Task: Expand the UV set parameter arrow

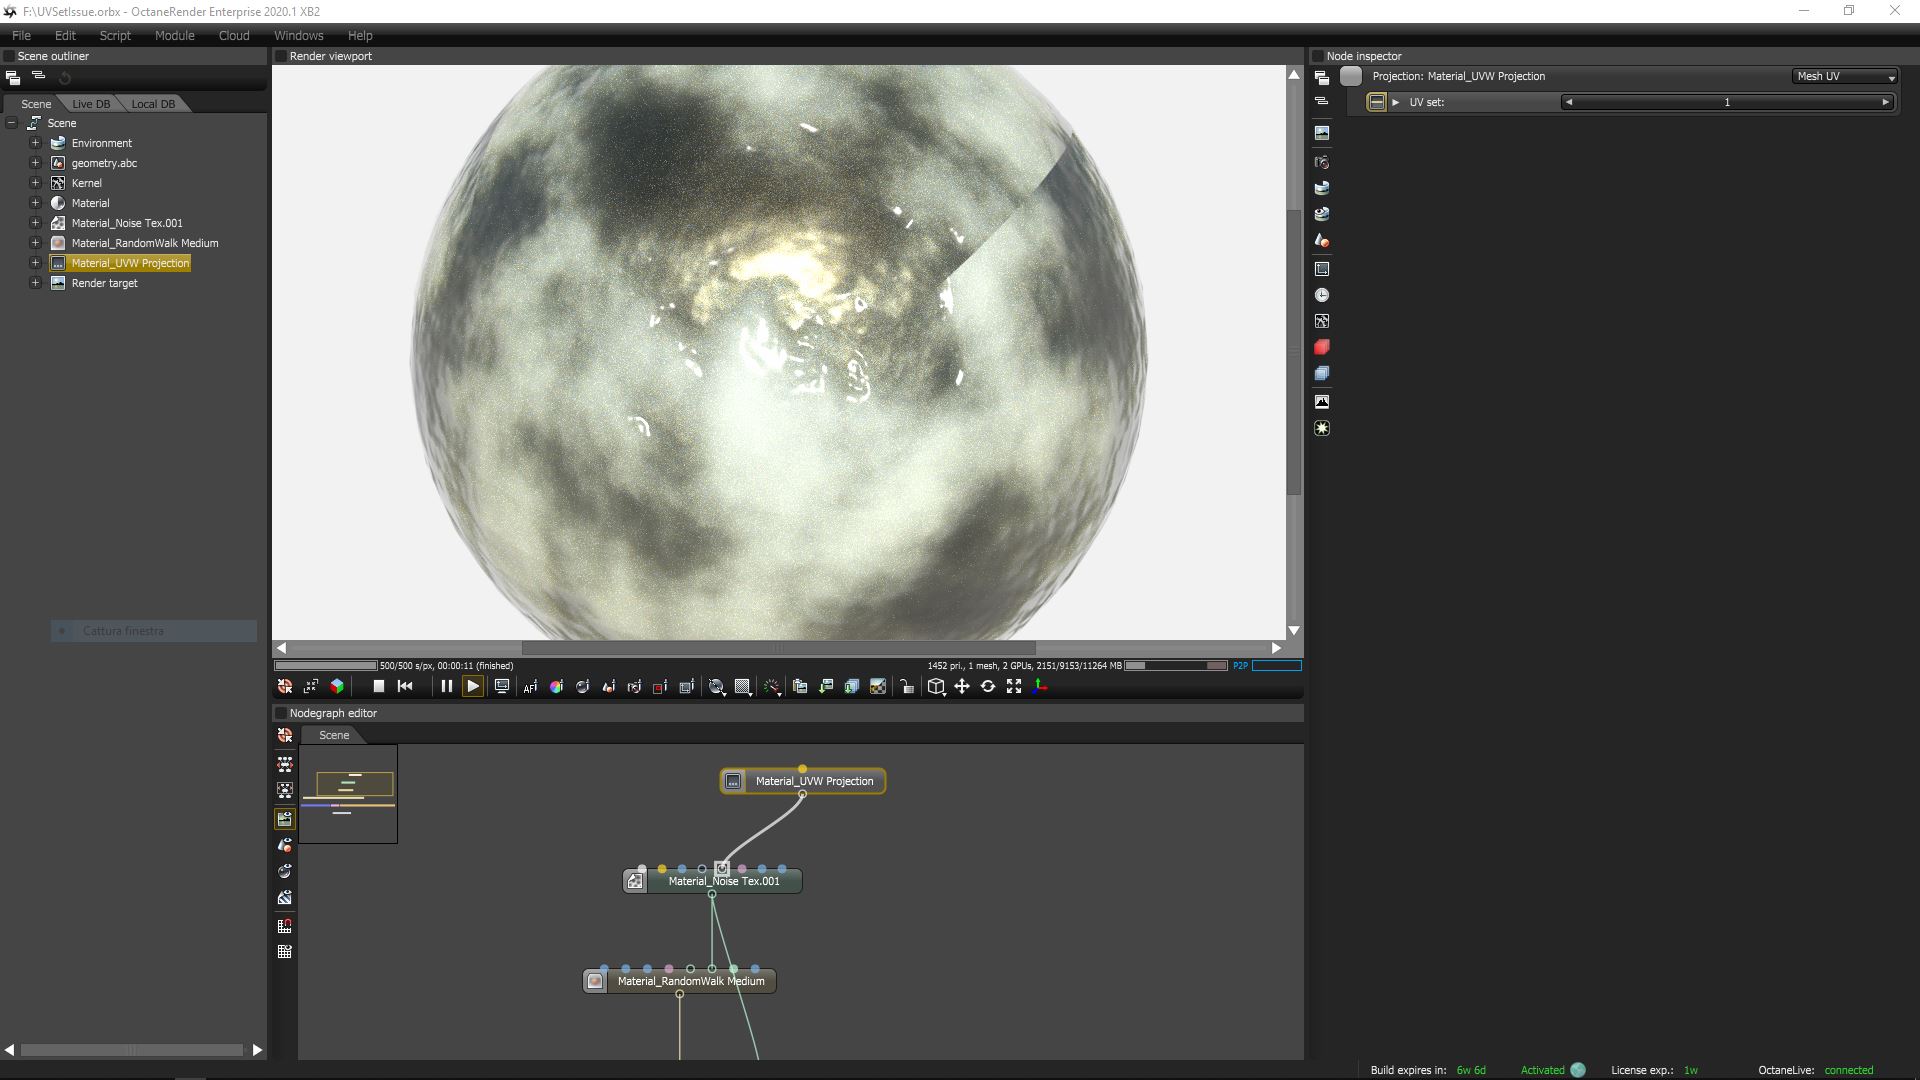Action: pos(1396,102)
